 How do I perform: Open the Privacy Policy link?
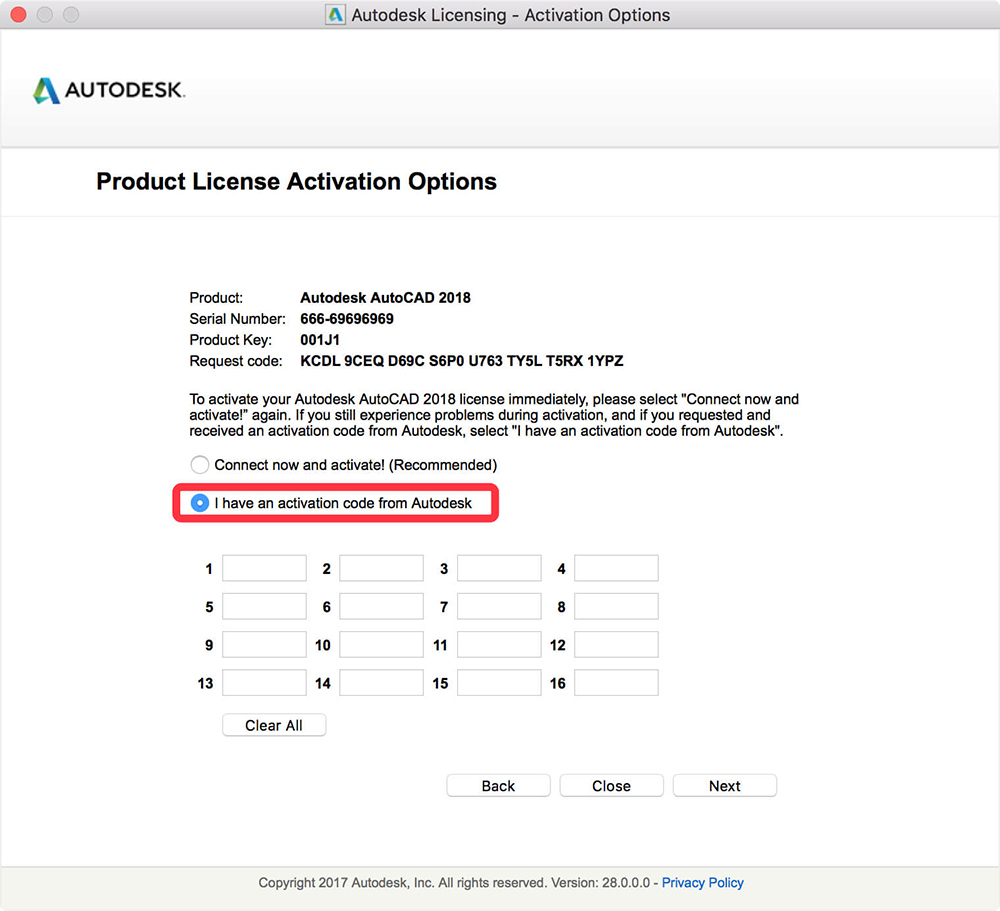(x=702, y=882)
